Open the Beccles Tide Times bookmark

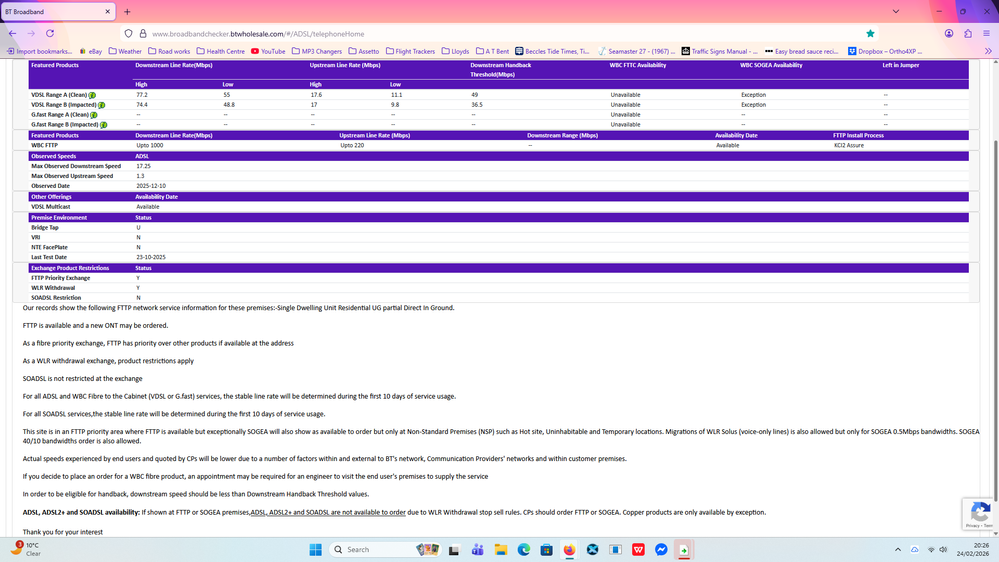point(552,51)
